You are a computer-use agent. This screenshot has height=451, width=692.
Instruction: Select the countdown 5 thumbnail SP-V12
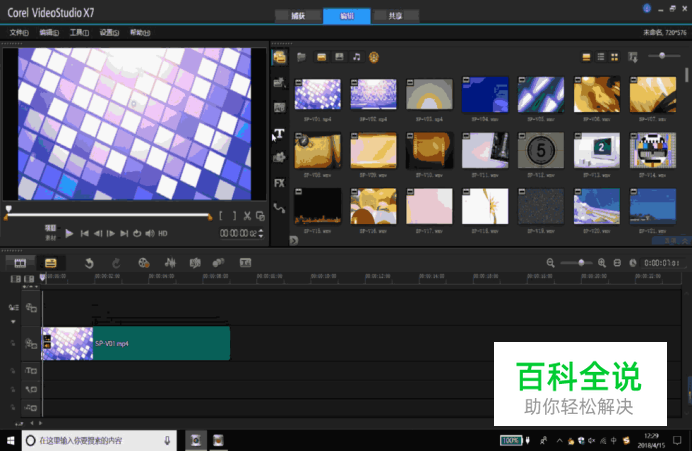(x=541, y=150)
